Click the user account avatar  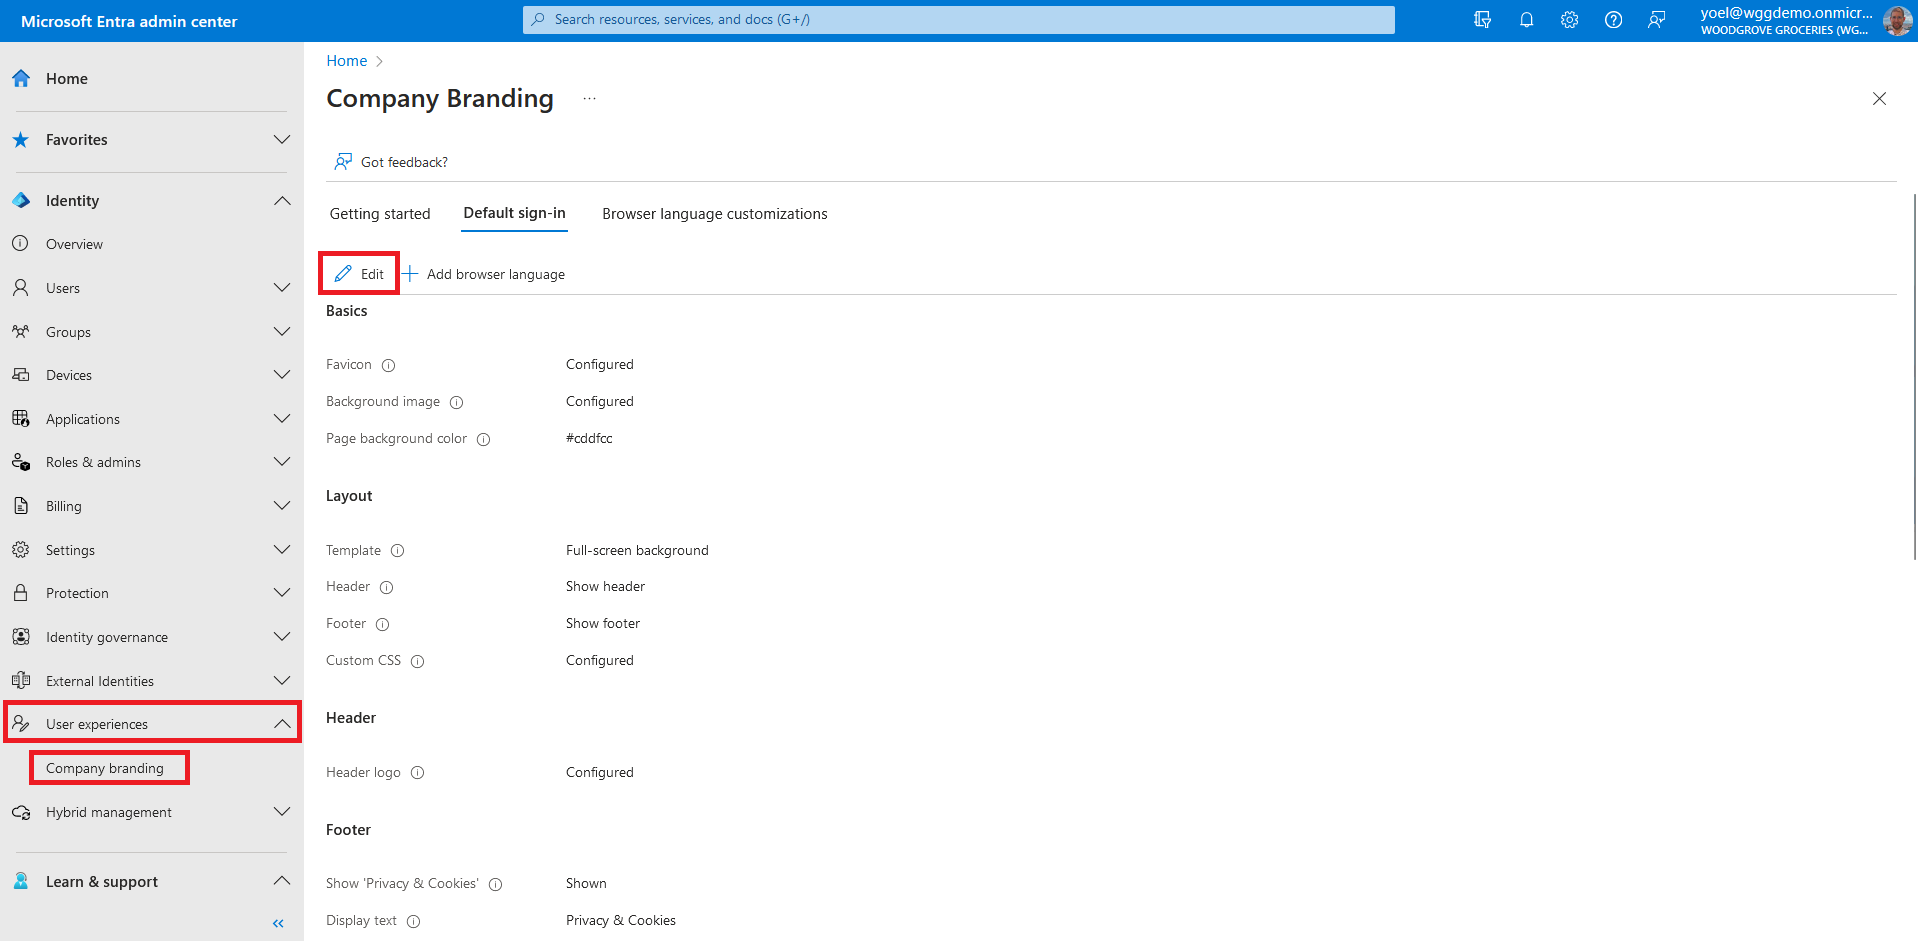1896,20
